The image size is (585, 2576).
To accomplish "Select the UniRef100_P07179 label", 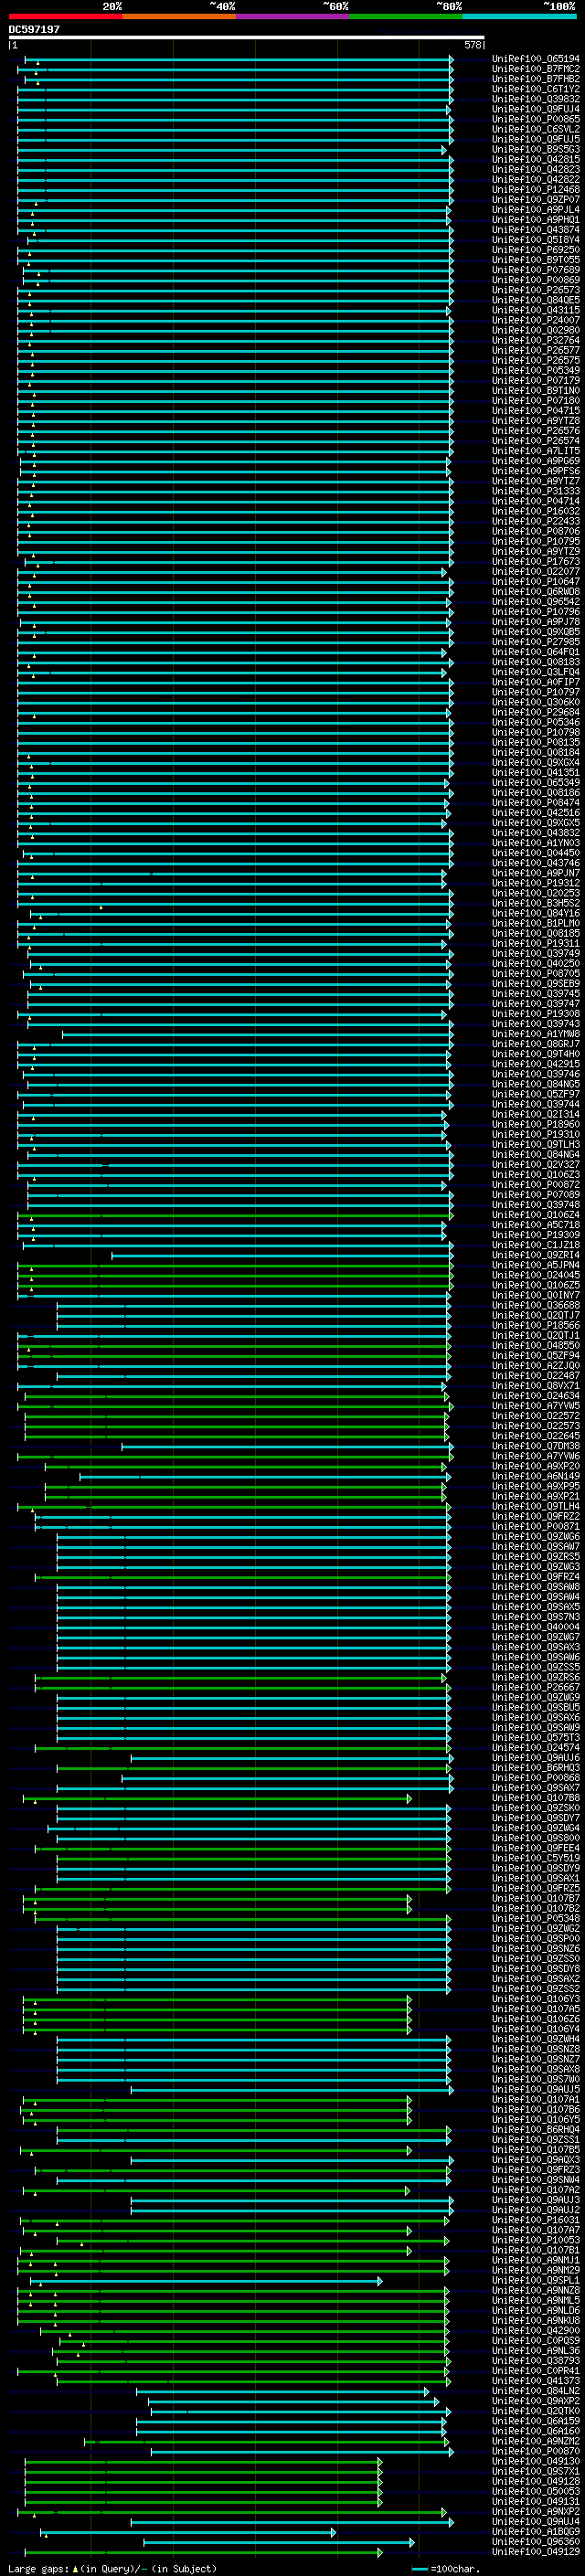I will pos(536,381).
